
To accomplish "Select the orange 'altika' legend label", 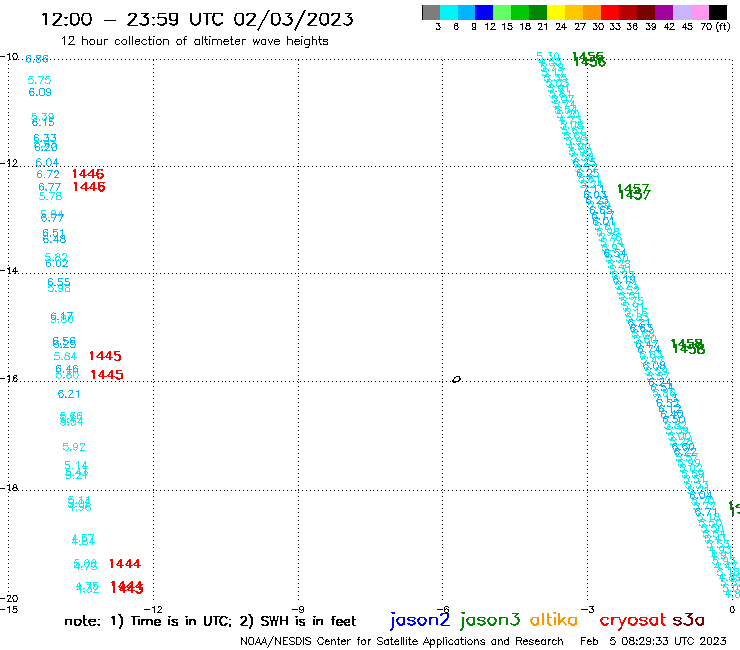I will (x=554, y=620).
